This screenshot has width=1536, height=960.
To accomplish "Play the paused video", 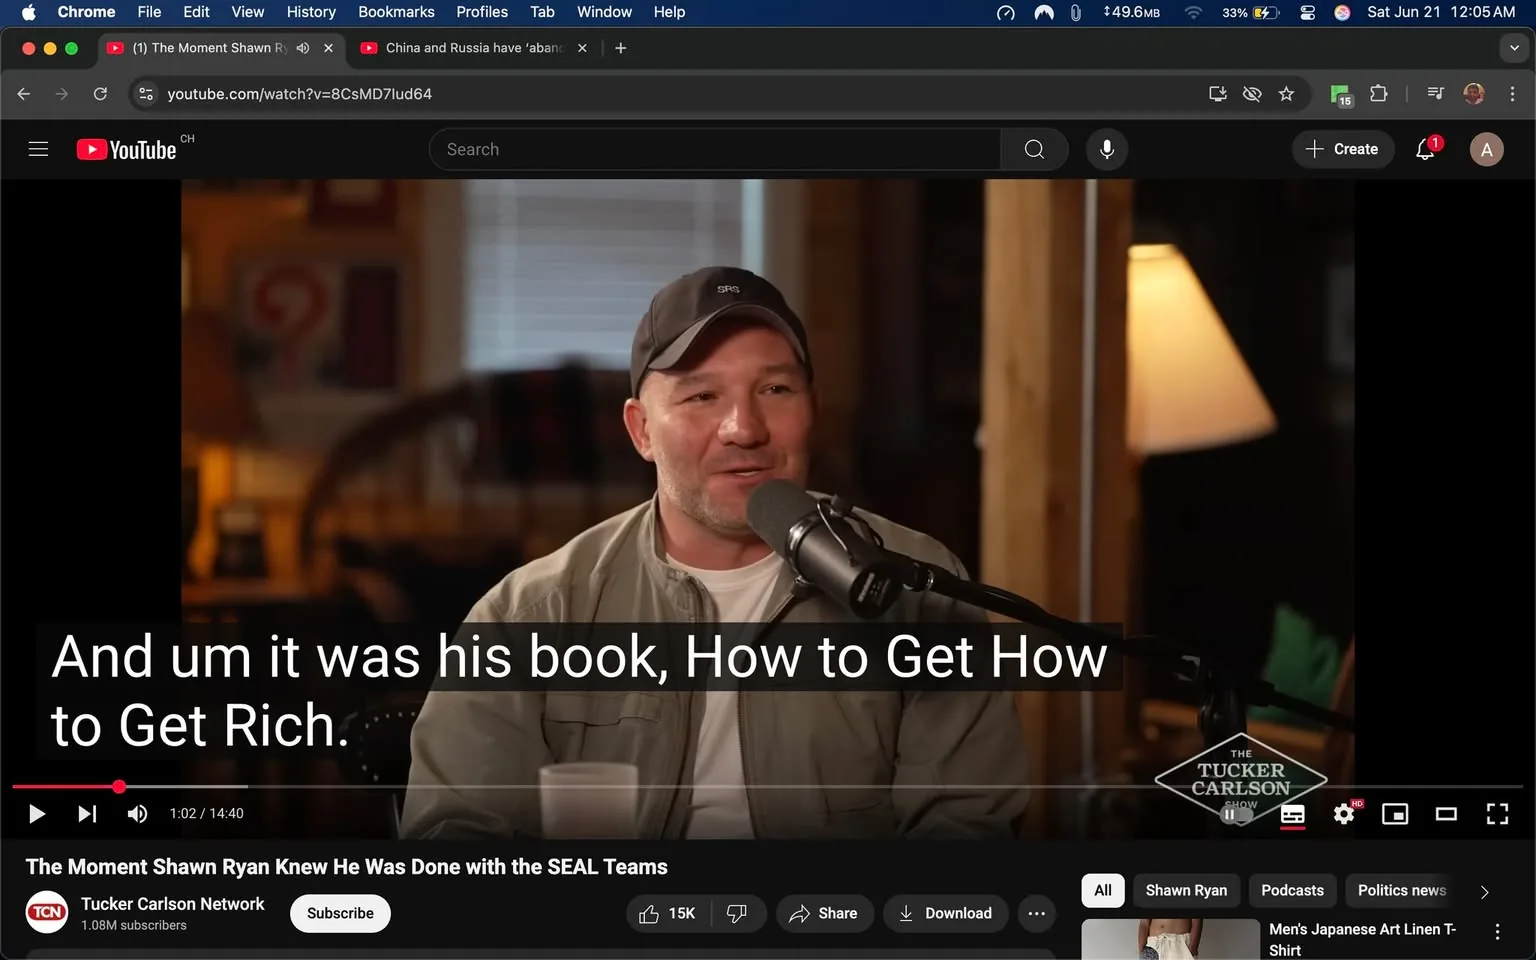I will pyautogui.click(x=37, y=814).
